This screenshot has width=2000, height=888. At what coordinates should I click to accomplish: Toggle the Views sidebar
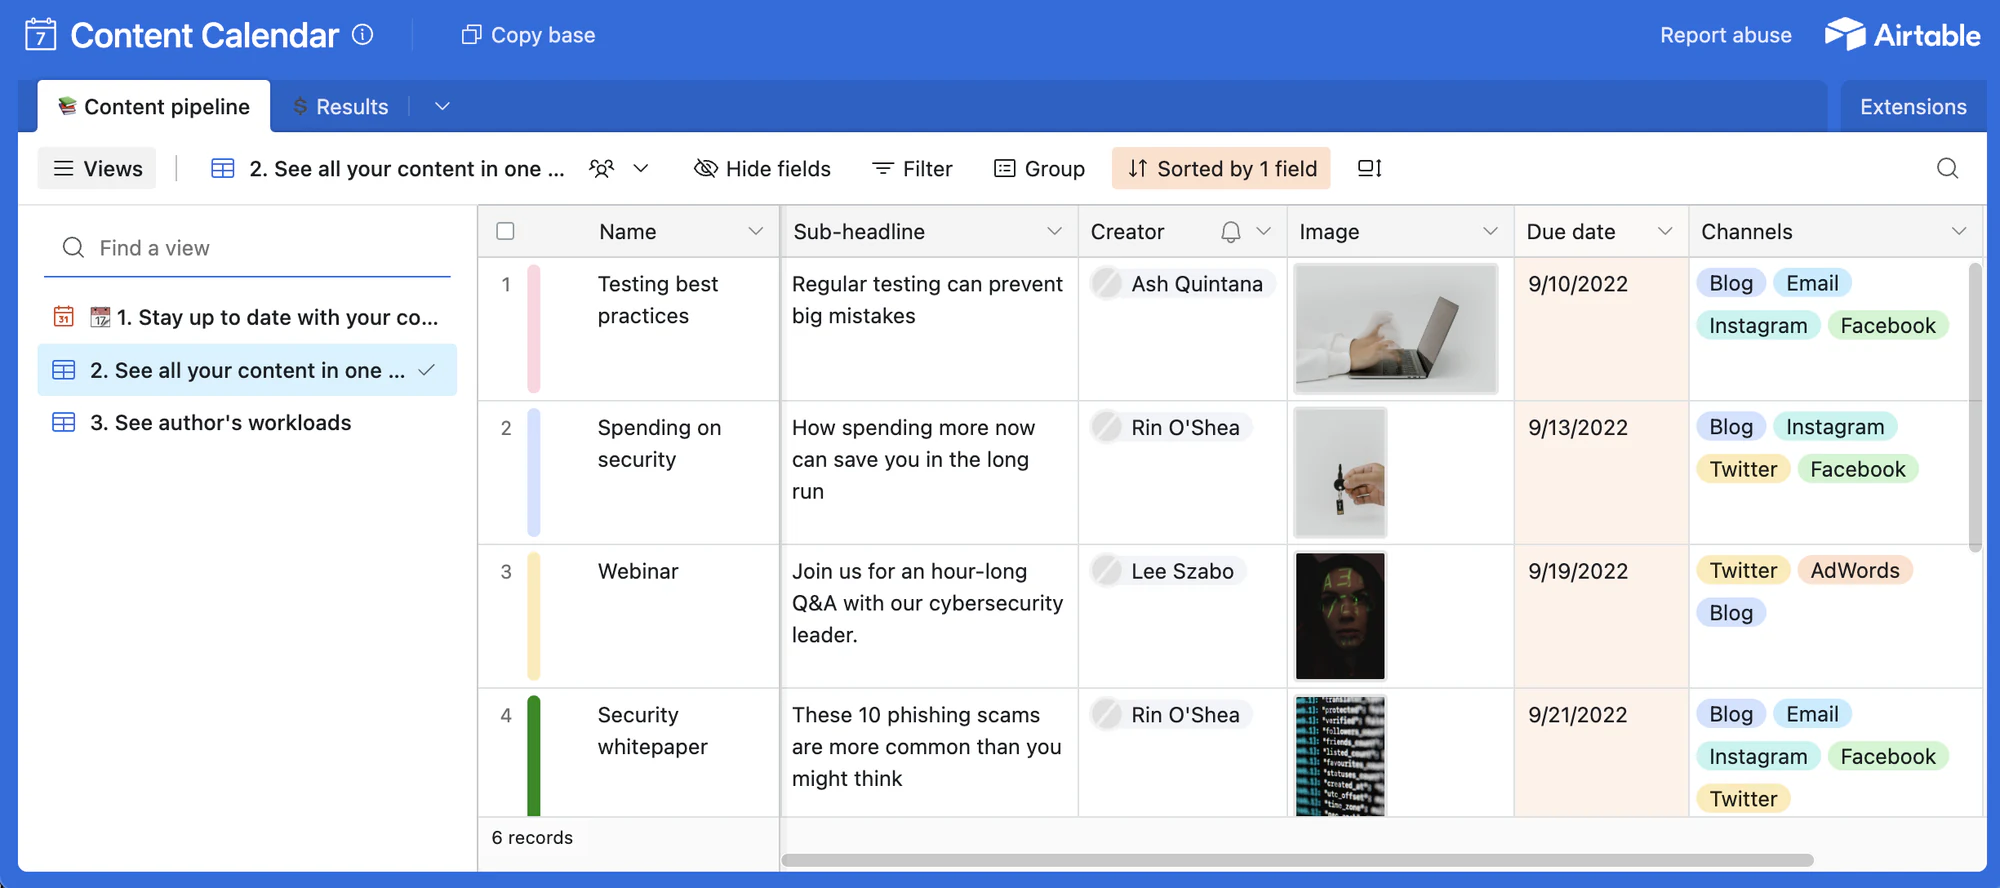[x=97, y=168]
